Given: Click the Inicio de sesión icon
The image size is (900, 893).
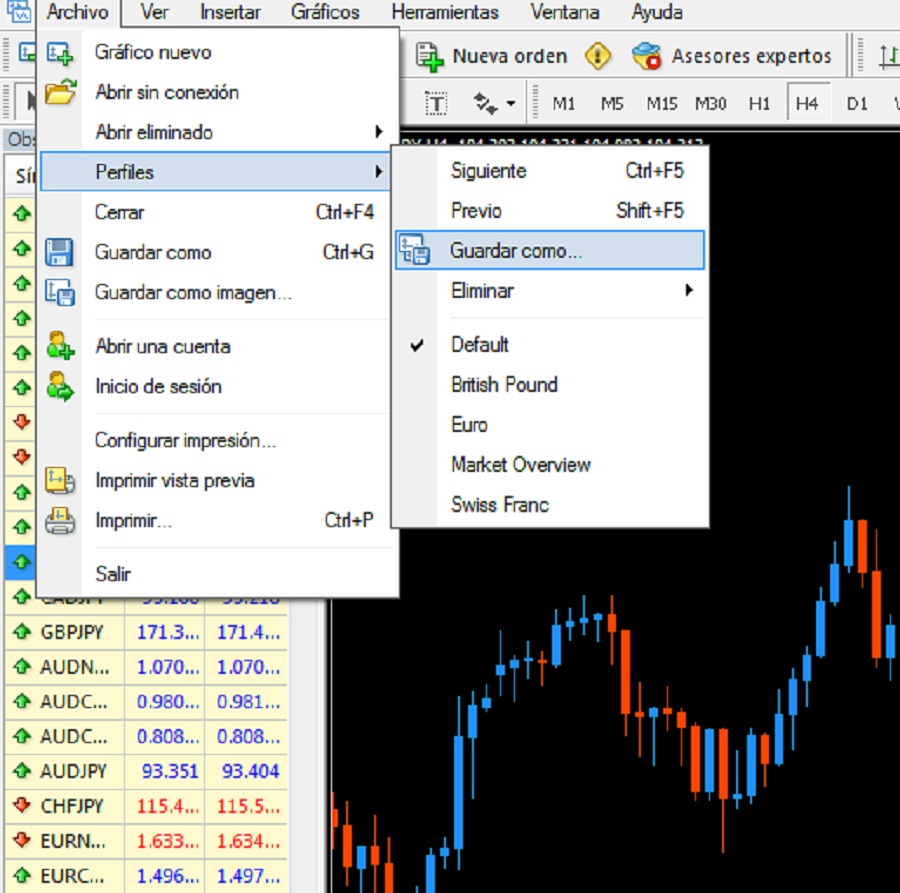Looking at the screenshot, I should pos(60,387).
